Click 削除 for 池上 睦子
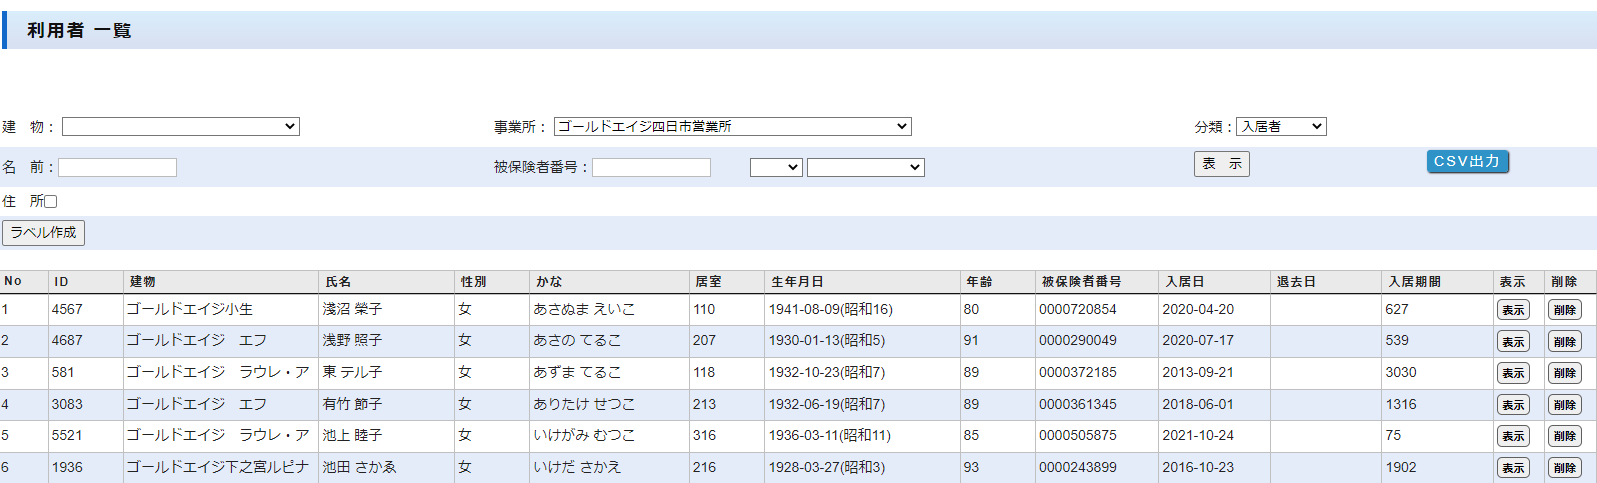Image resolution: width=1597 pixels, height=483 pixels. 1564,436
